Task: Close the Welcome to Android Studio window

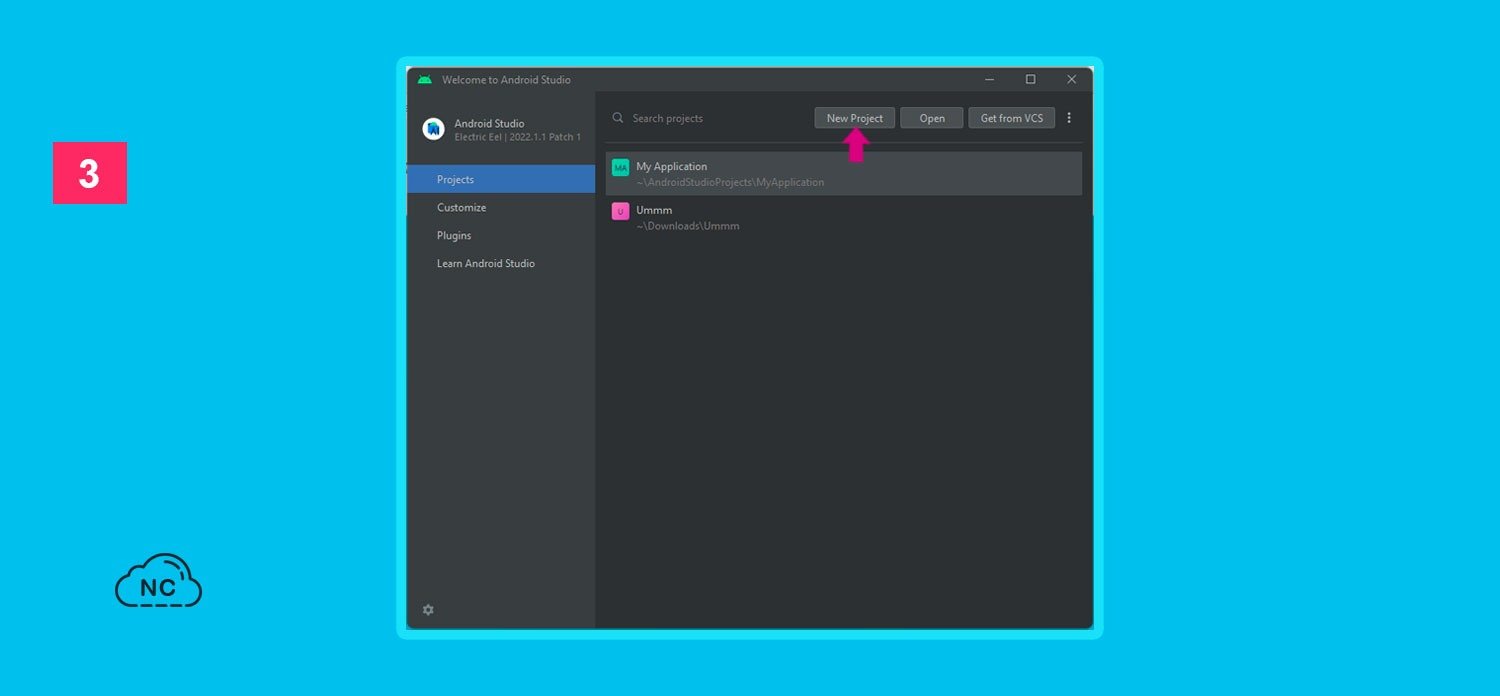Action: (x=1071, y=80)
